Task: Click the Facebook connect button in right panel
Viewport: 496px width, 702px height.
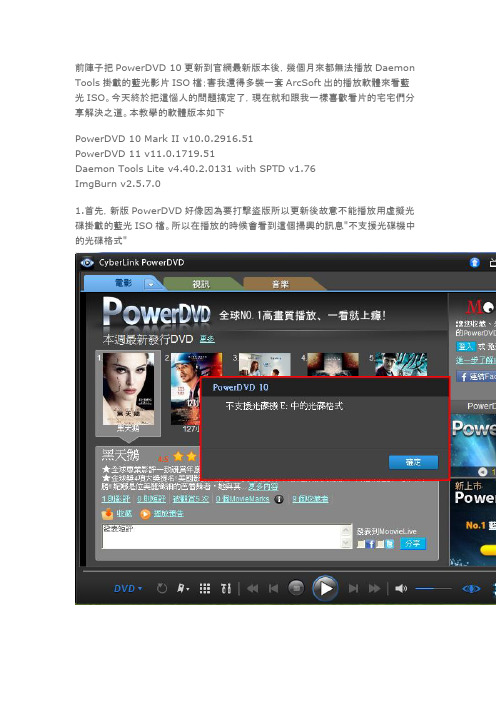Action: pos(476,377)
